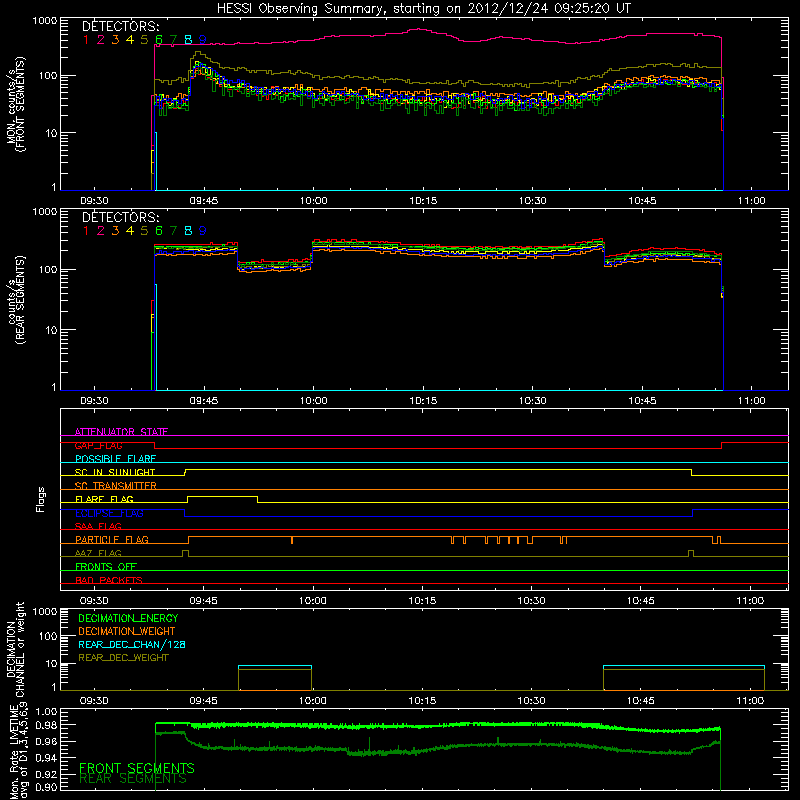Screen dimensions: 800x800
Task: Click detector 2 legend number in front panel
Action: [x=101, y=39]
